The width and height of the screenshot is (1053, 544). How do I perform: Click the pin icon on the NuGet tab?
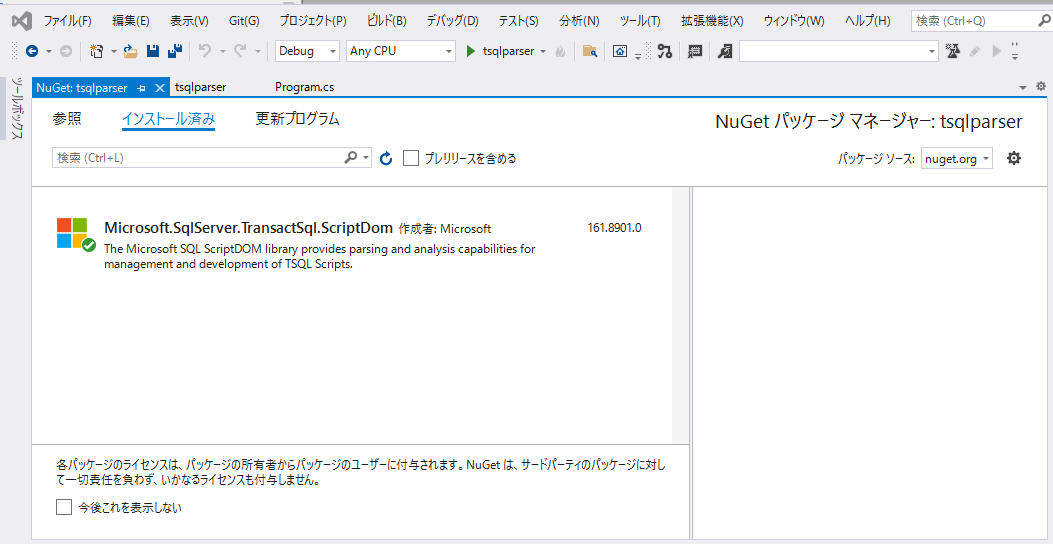pyautogui.click(x=141, y=88)
